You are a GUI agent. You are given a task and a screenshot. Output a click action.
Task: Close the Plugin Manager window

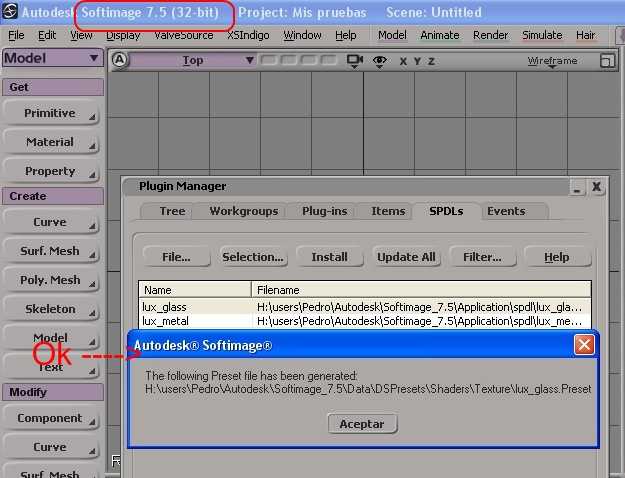(x=596, y=187)
